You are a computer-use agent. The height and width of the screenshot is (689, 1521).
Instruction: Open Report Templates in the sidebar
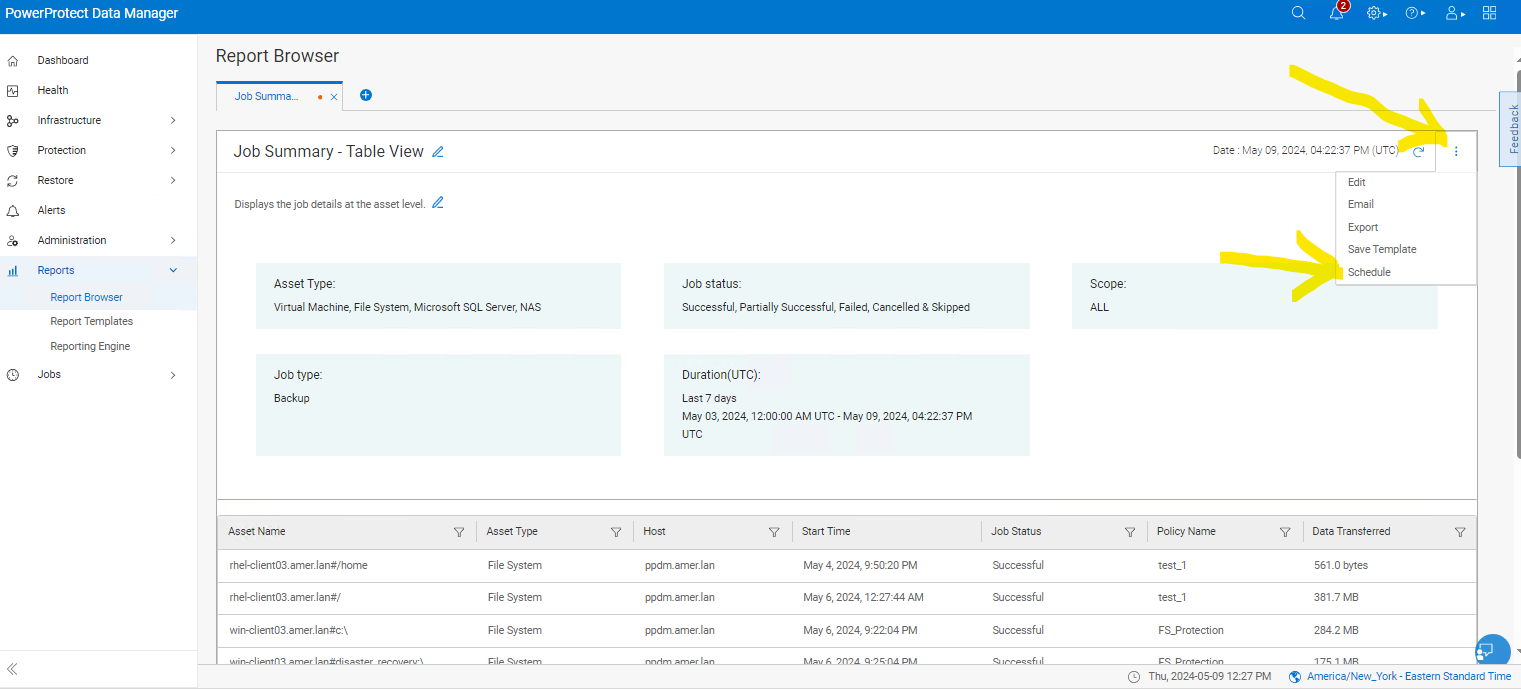click(x=91, y=321)
